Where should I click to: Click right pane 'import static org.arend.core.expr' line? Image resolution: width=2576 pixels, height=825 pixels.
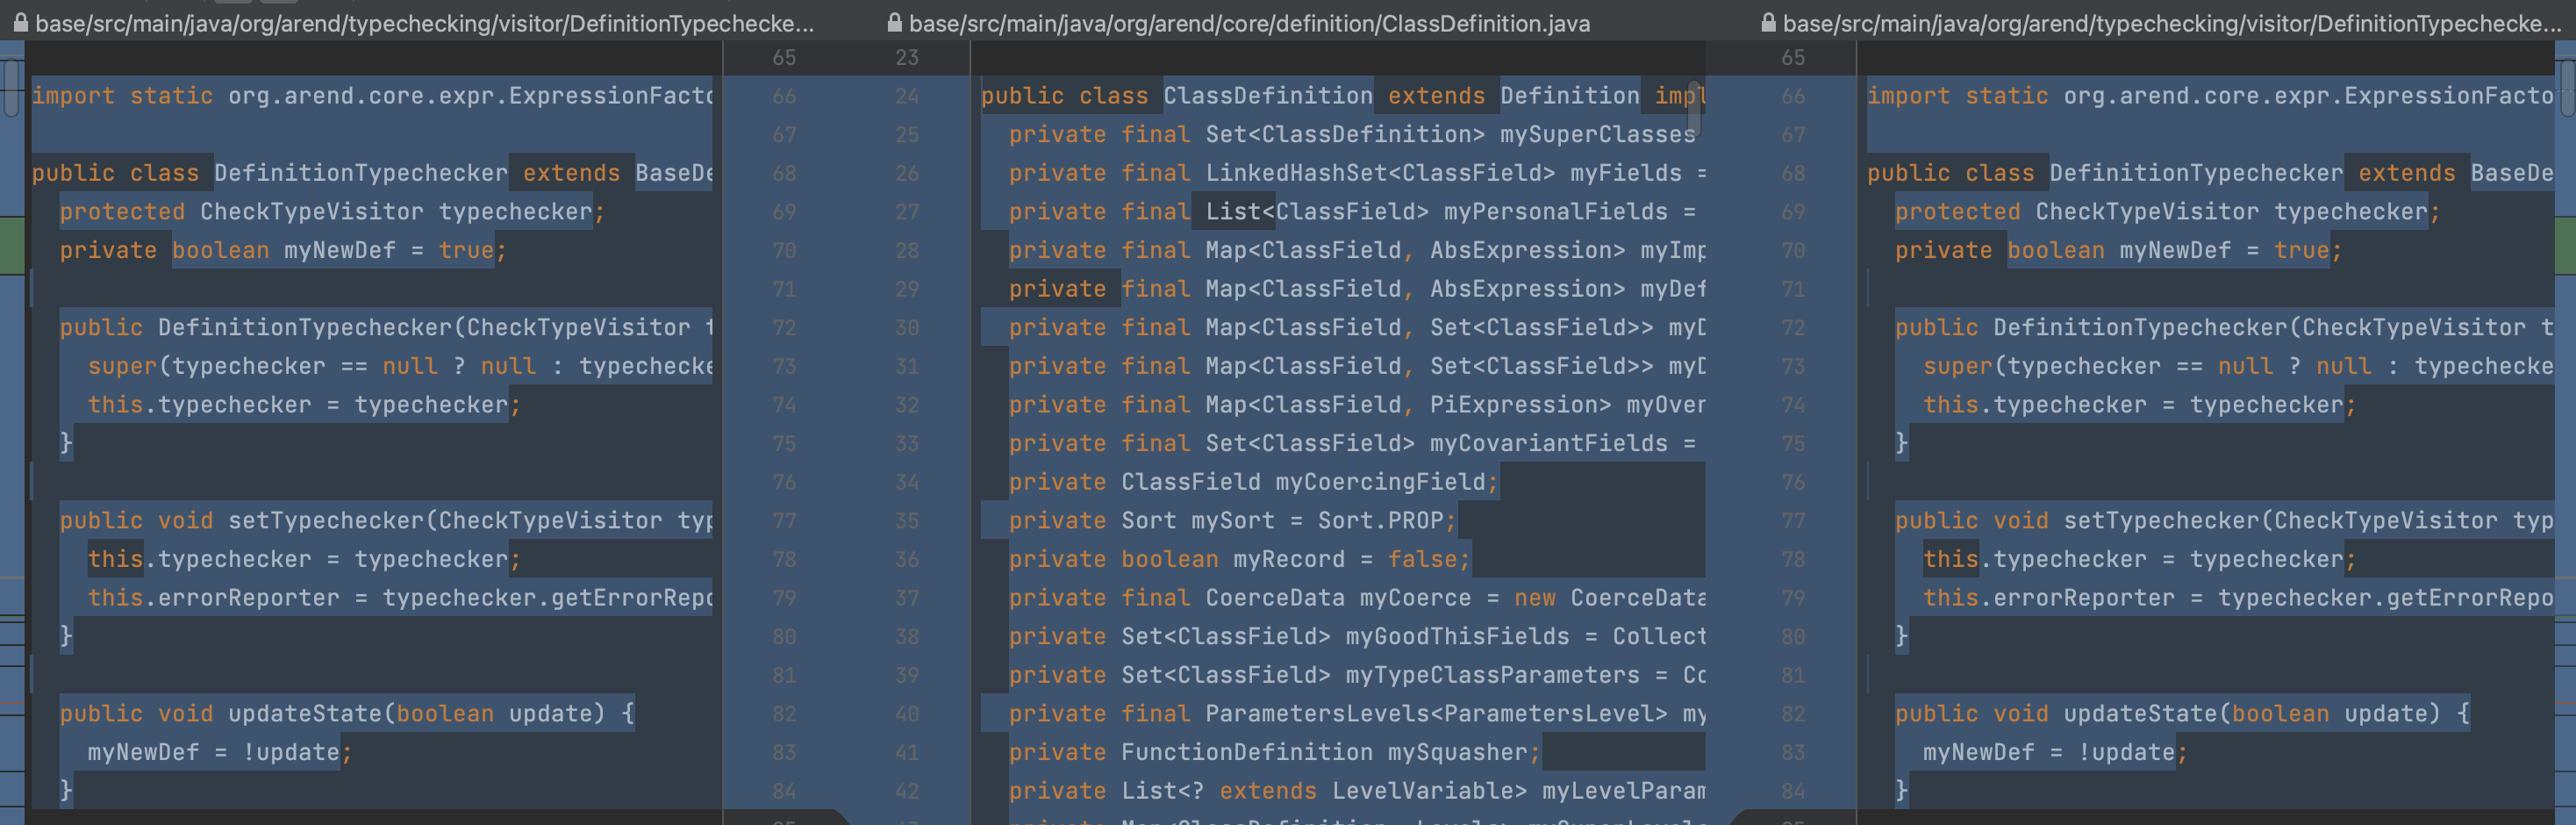(2210, 96)
